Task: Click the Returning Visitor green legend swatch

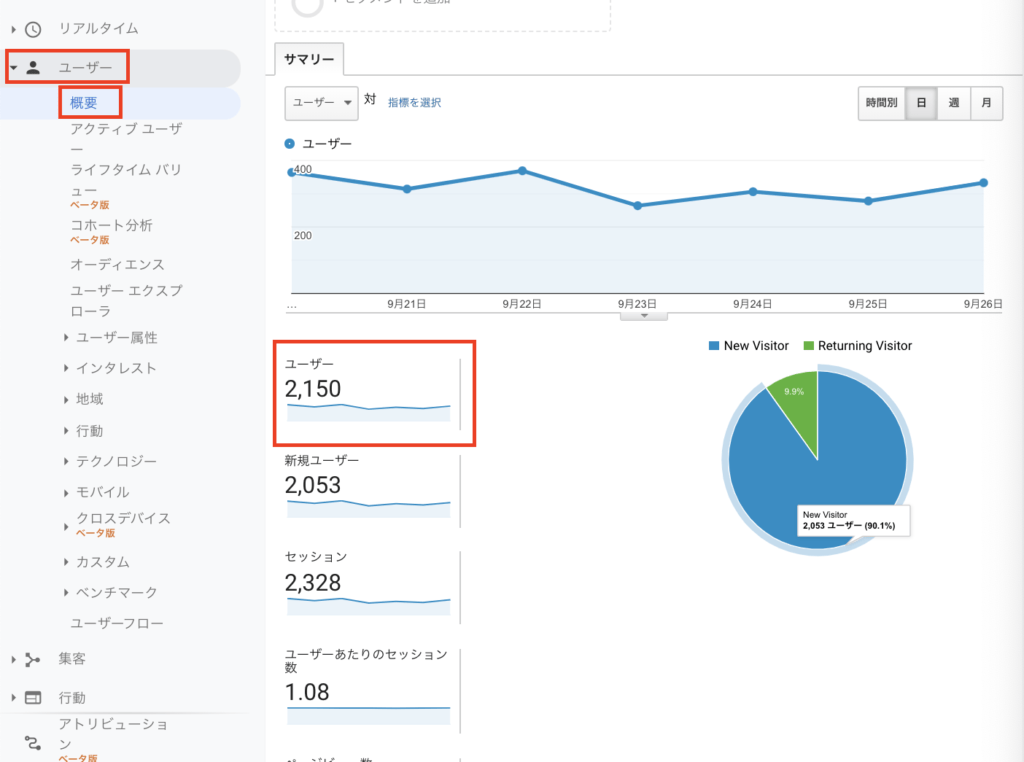Action: (808, 346)
